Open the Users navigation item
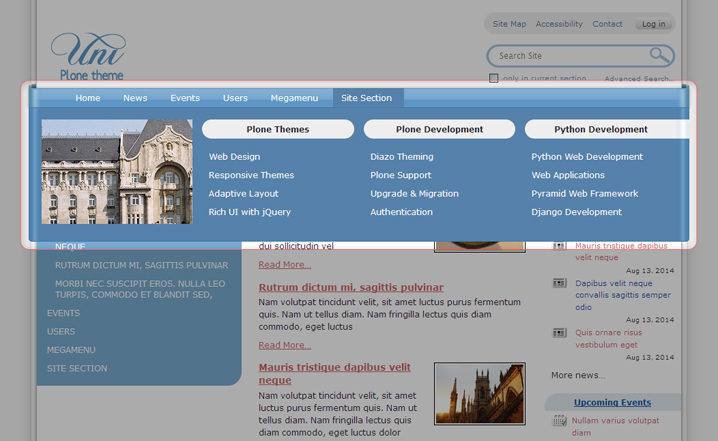The width and height of the screenshot is (718, 441). pyautogui.click(x=235, y=98)
